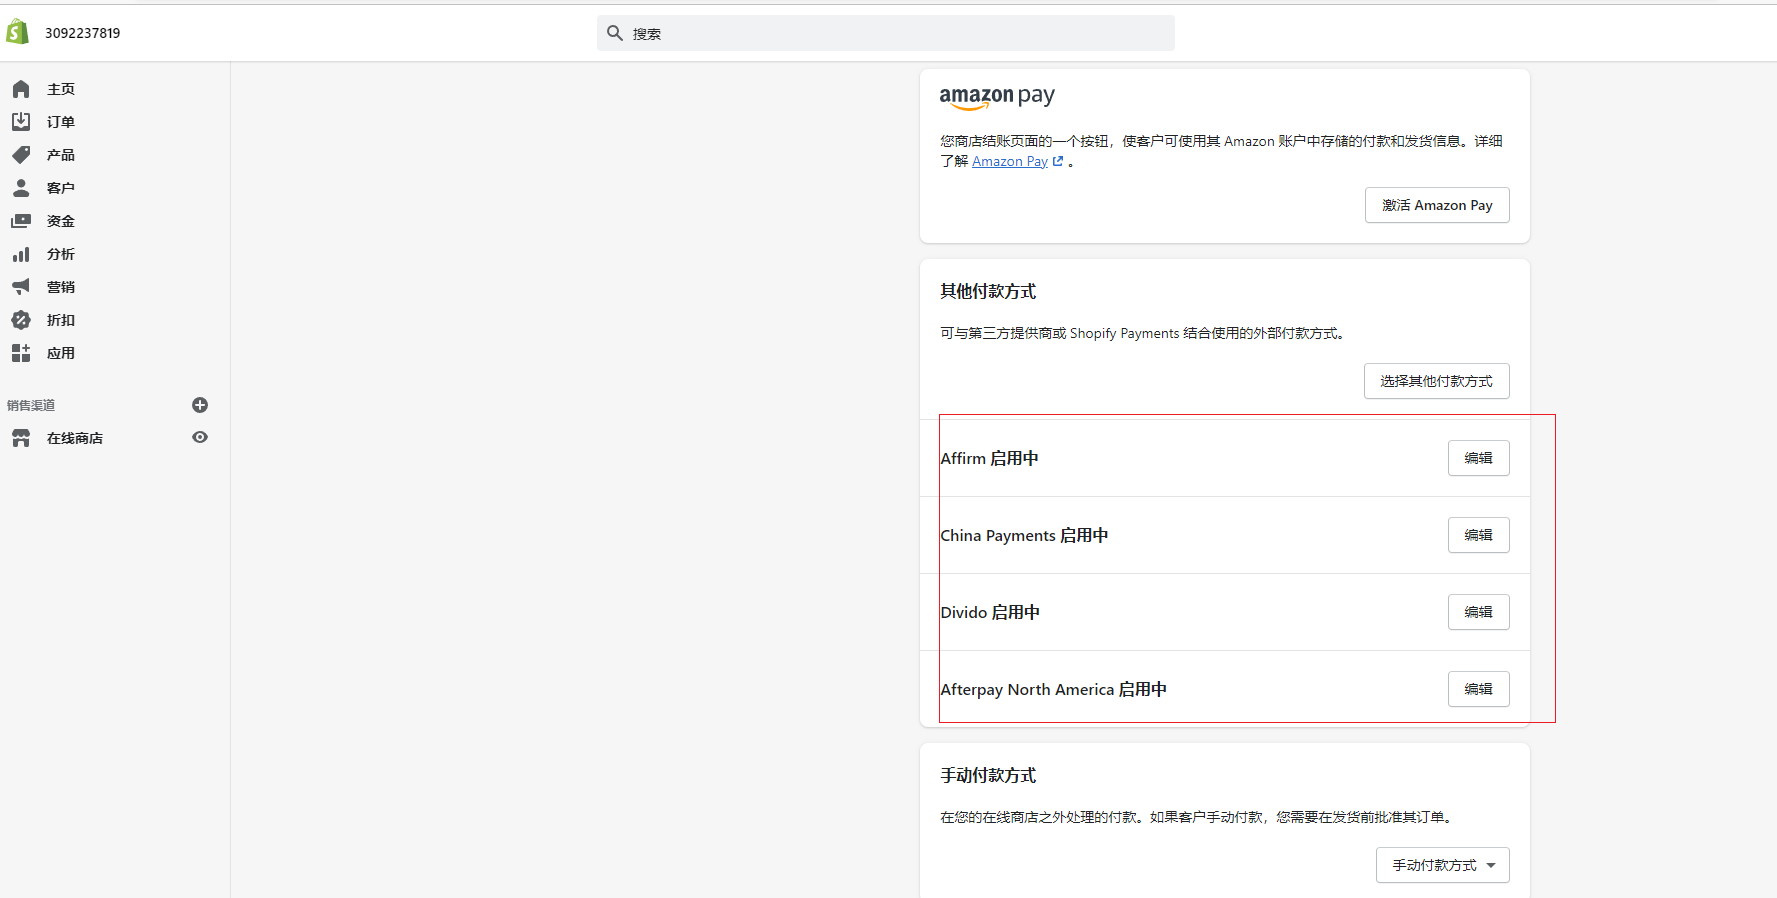Click the Home (主页) house icon

(x=21, y=89)
